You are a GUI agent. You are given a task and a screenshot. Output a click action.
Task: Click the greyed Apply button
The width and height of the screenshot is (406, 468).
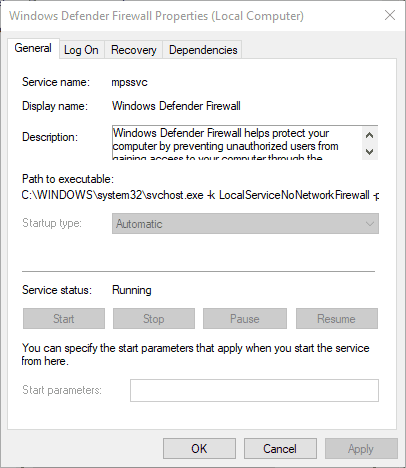tap(361, 448)
